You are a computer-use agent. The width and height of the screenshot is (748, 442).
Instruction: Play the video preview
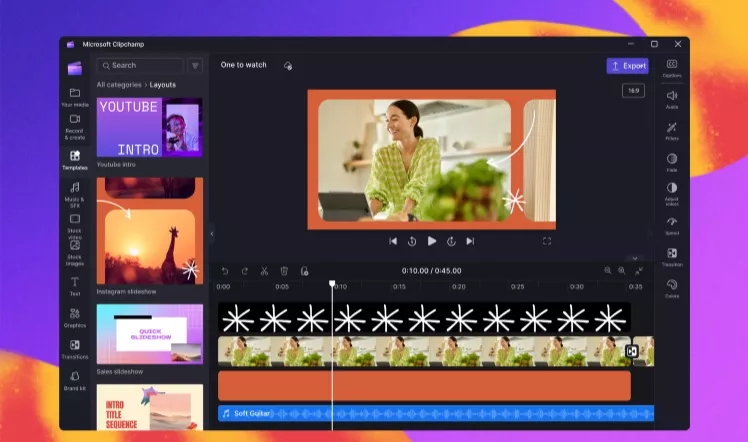[432, 241]
